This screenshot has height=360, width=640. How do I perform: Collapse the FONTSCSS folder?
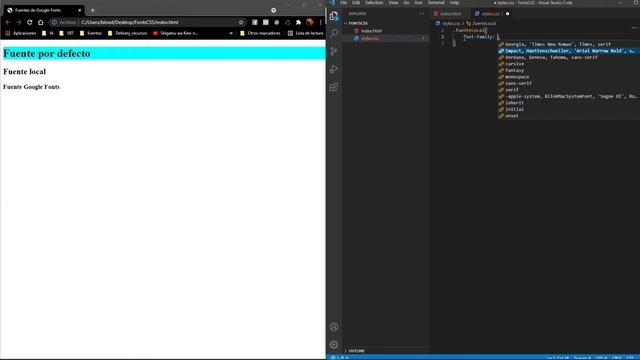click(x=356, y=23)
